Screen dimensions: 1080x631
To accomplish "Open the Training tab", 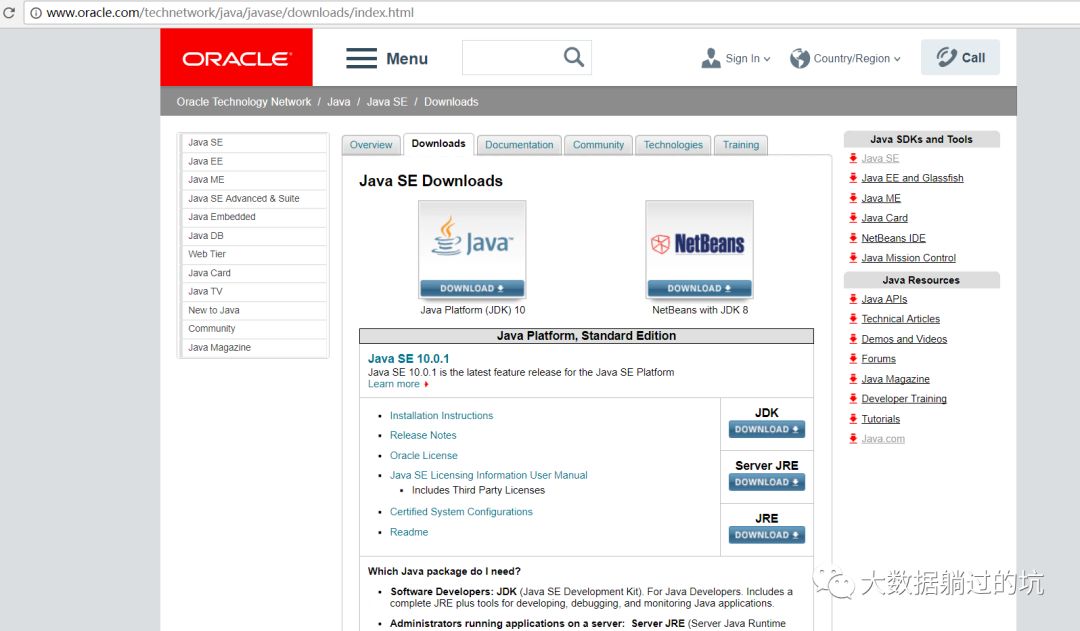I will (x=741, y=145).
